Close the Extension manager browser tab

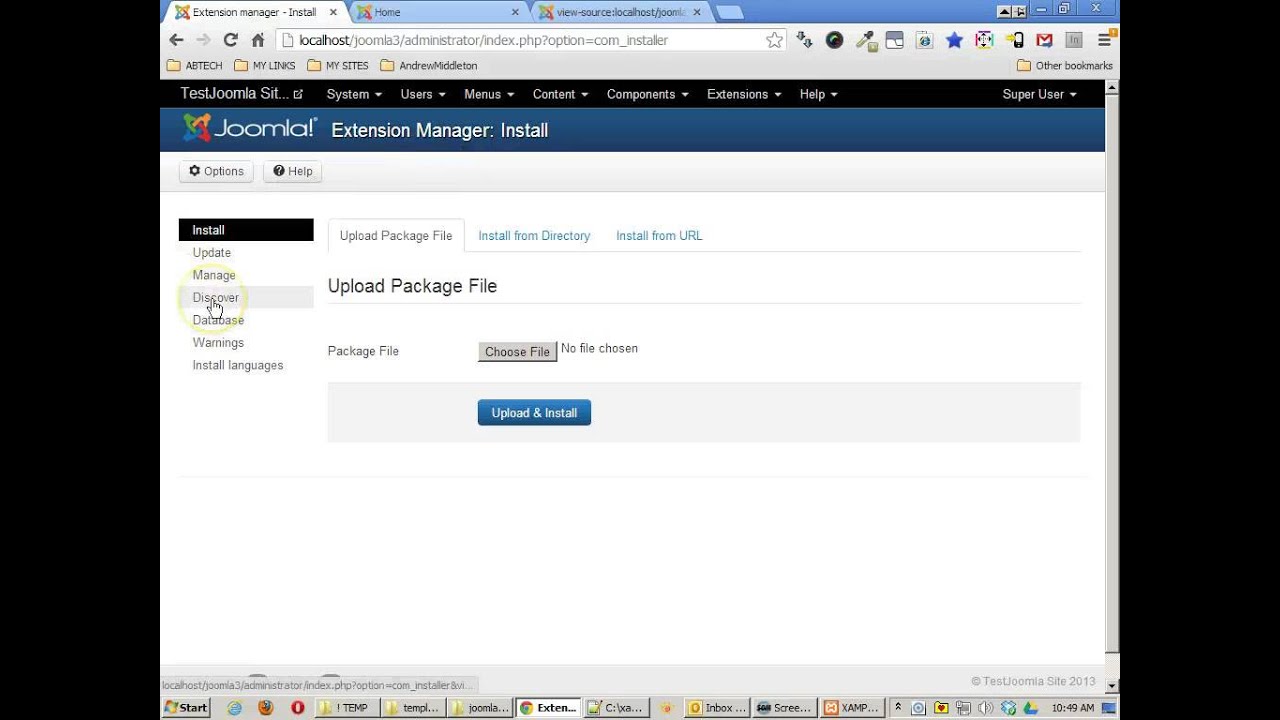pyautogui.click(x=333, y=12)
